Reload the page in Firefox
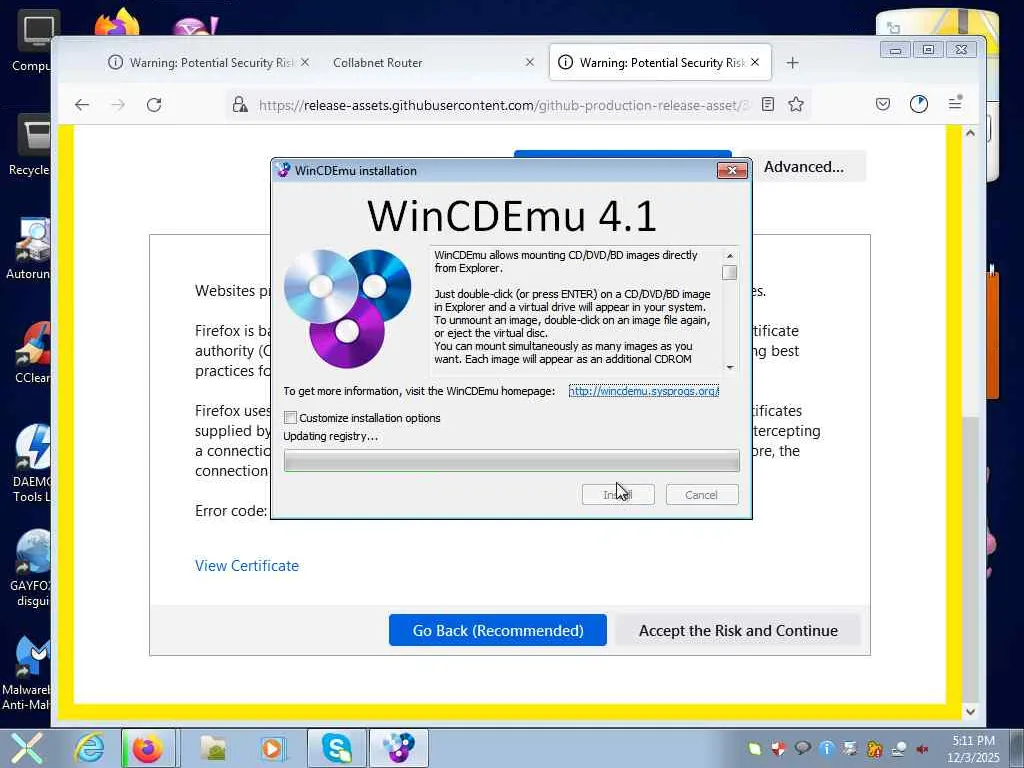1024x768 pixels. pyautogui.click(x=154, y=104)
